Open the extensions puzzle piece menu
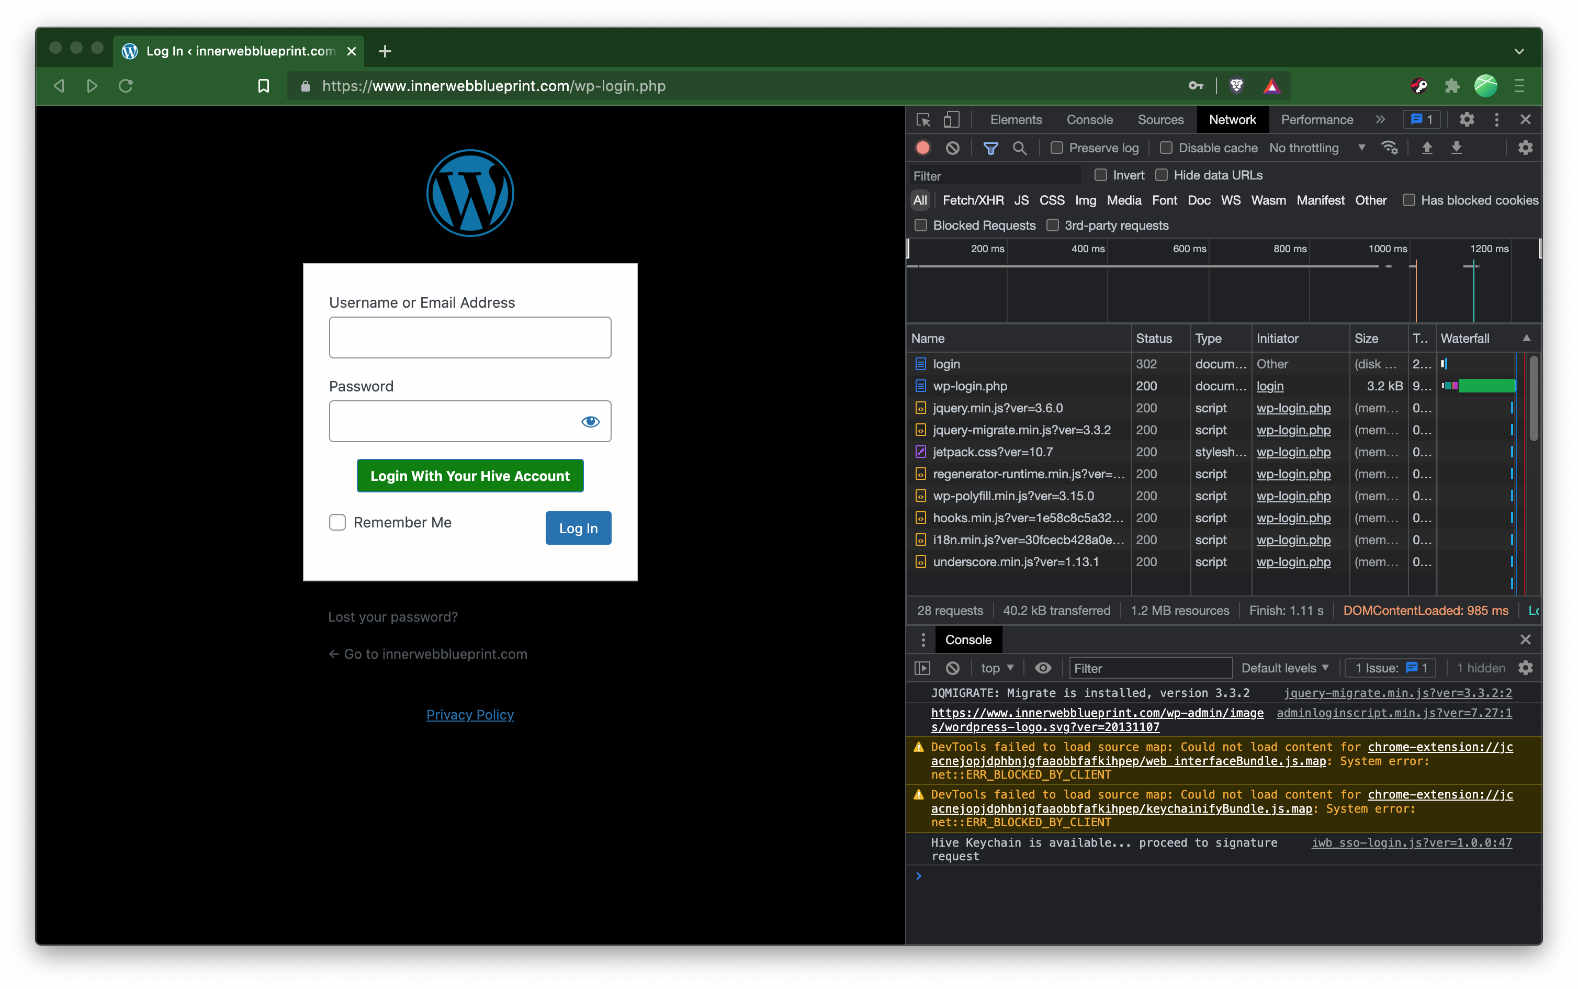Viewport: 1578px width, 989px height. 1452,86
